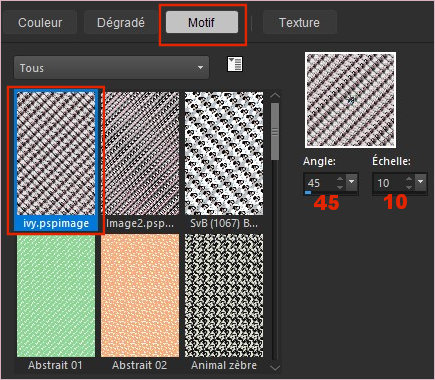435x380 pixels.
Task: Switch to the Couleur tab
Action: pos(40,23)
